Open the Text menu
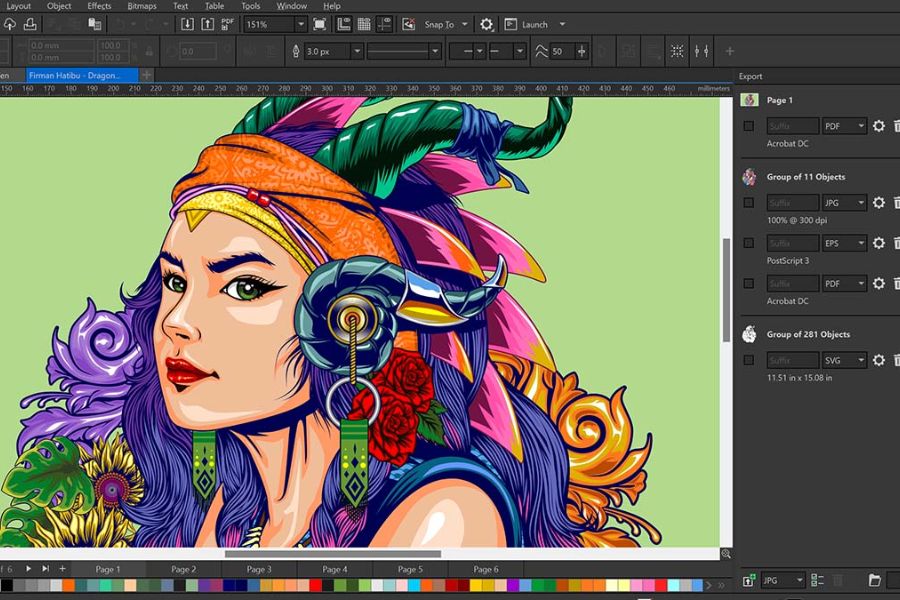The image size is (900, 600). coord(180,6)
